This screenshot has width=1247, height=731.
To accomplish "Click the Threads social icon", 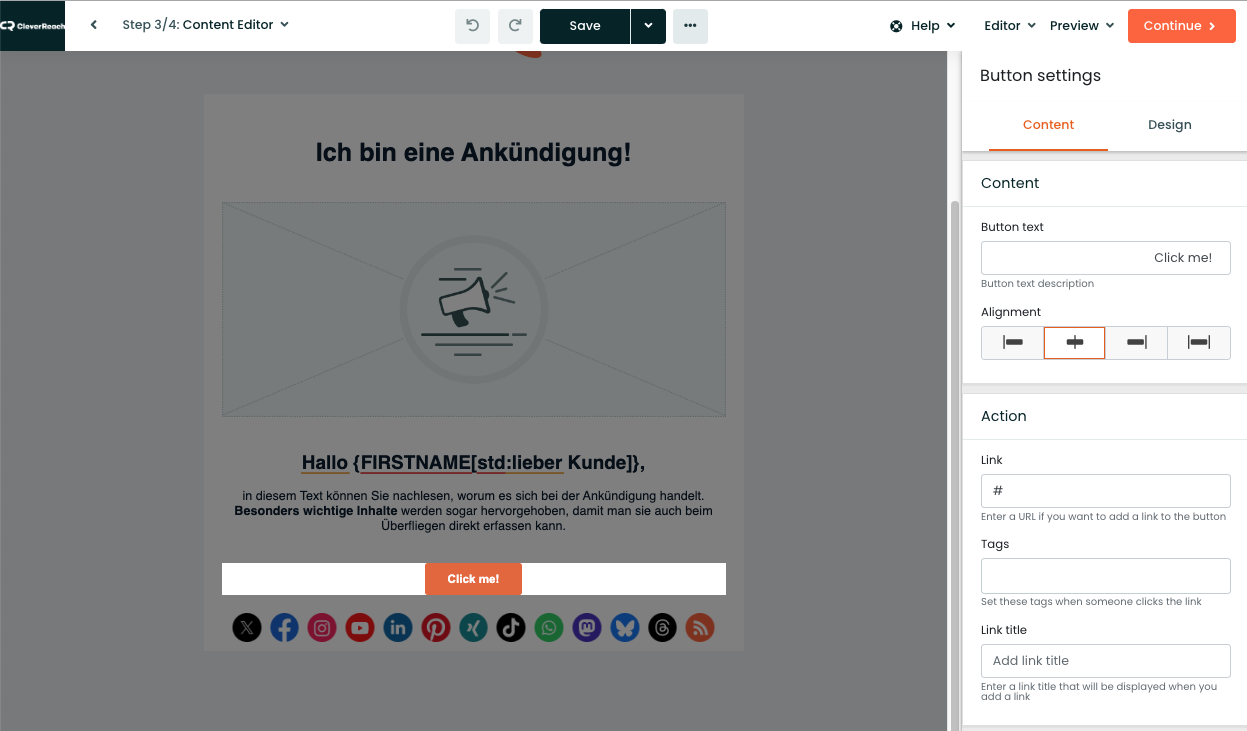I will click(x=662, y=628).
